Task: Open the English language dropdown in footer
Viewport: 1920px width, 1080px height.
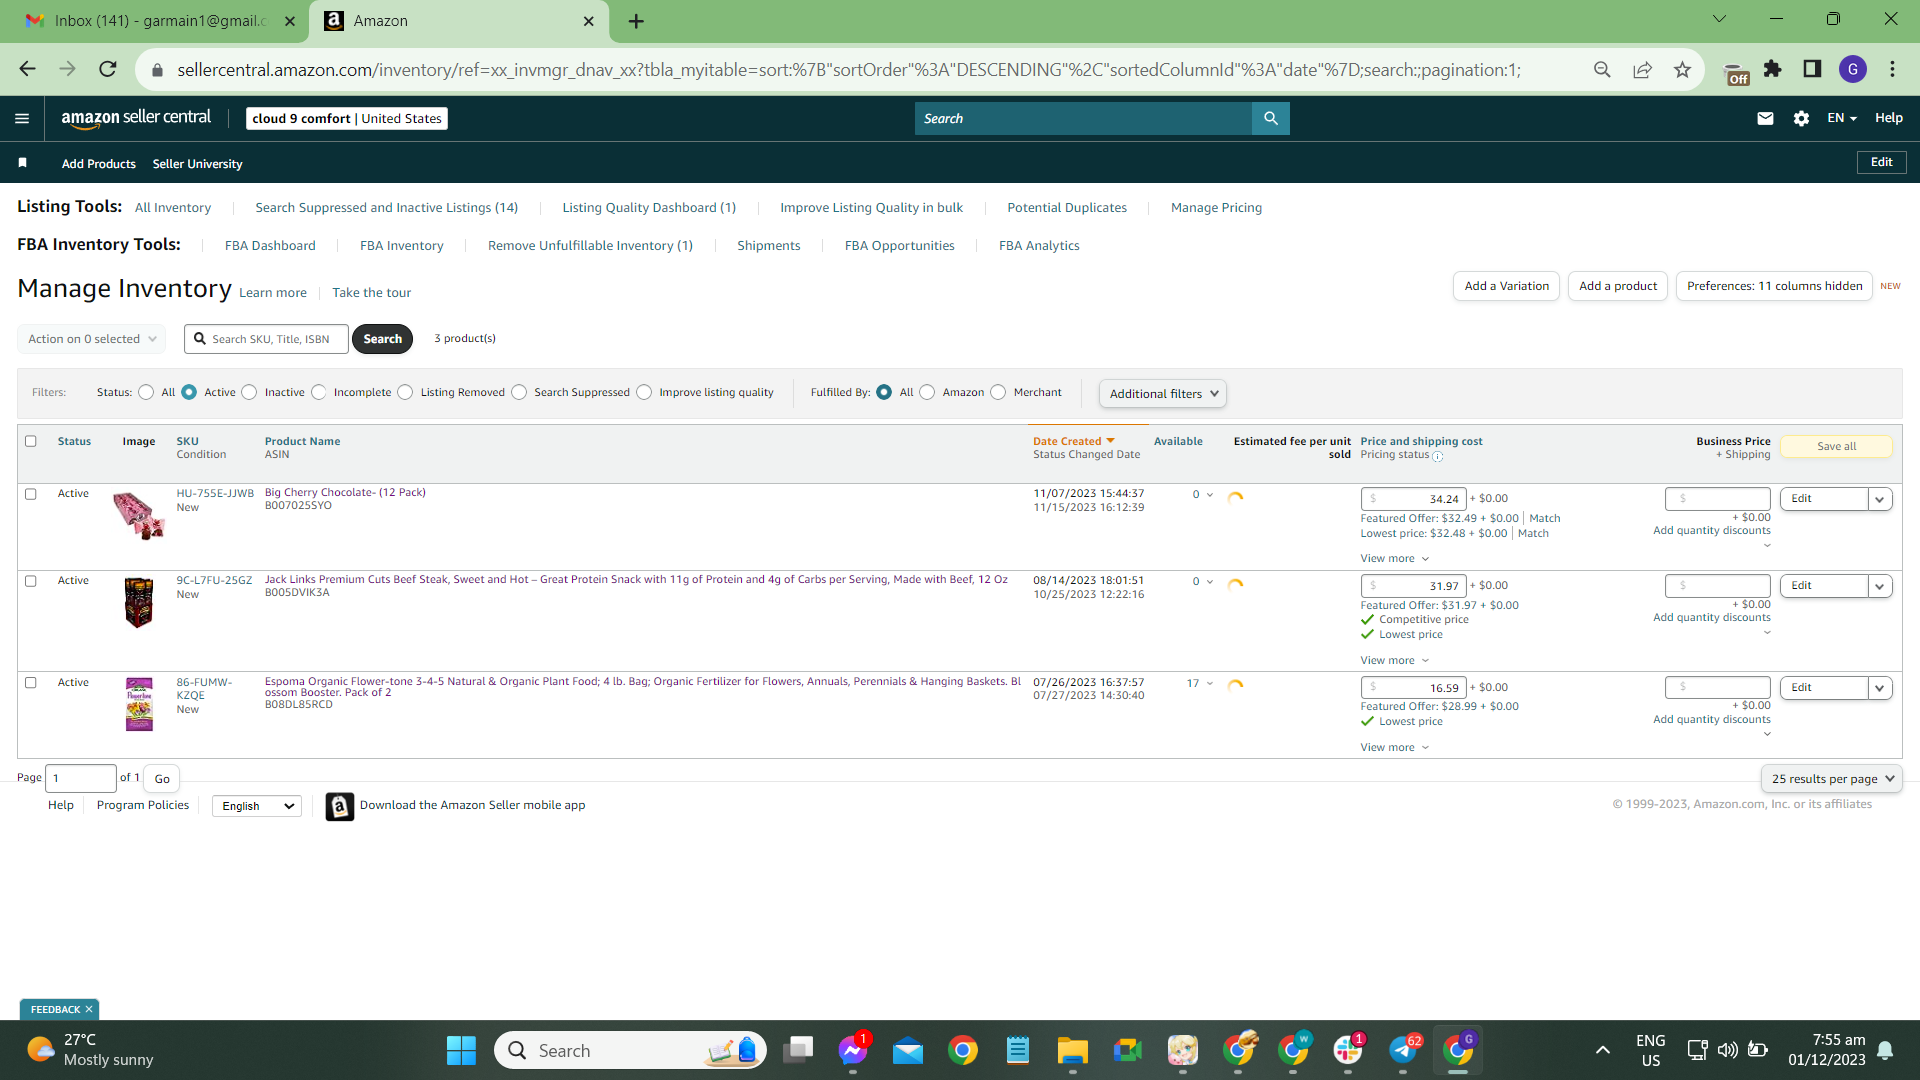Action: pyautogui.click(x=257, y=806)
